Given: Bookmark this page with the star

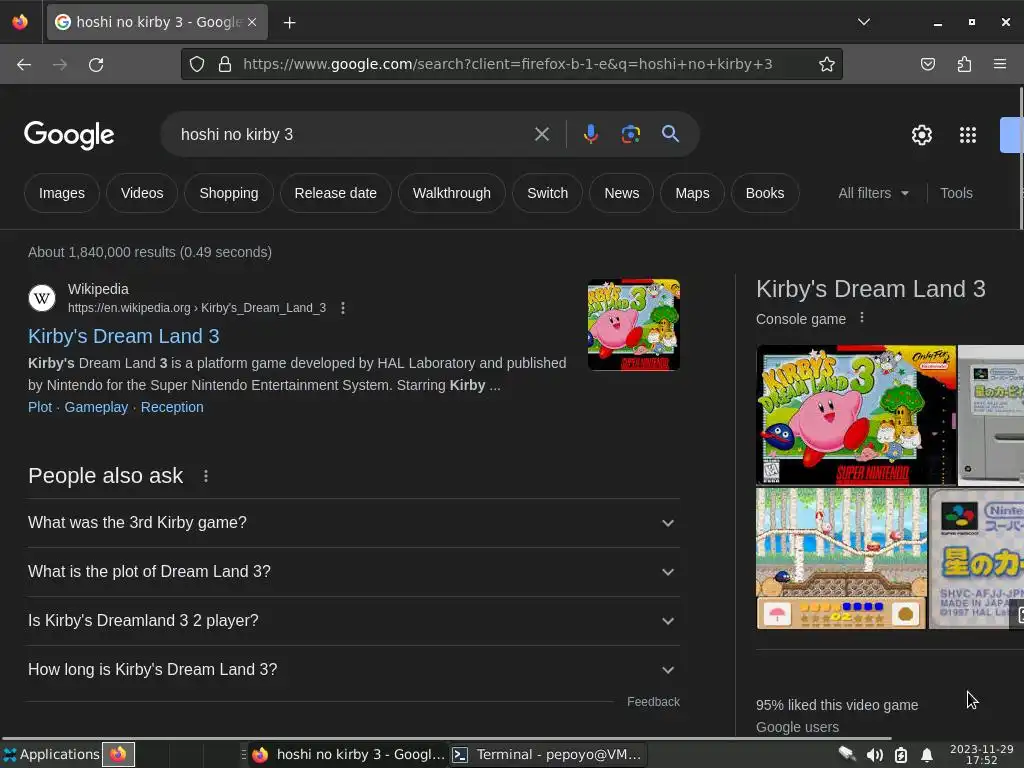Looking at the screenshot, I should (827, 64).
